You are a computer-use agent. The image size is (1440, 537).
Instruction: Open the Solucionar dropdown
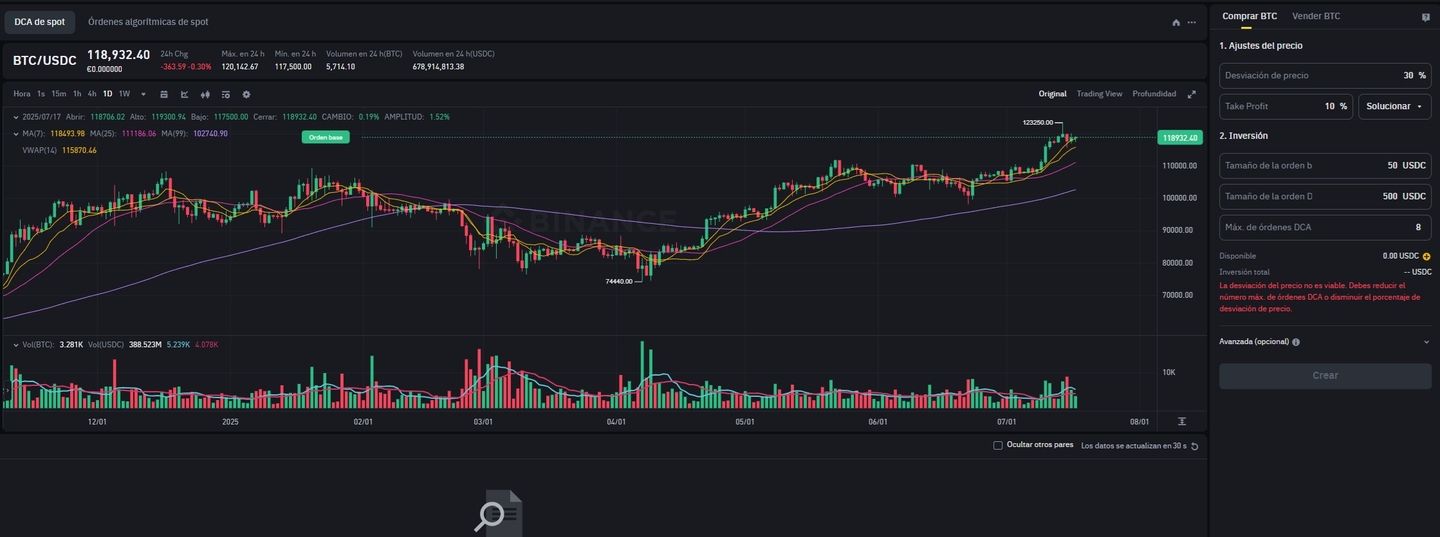(x=1394, y=106)
